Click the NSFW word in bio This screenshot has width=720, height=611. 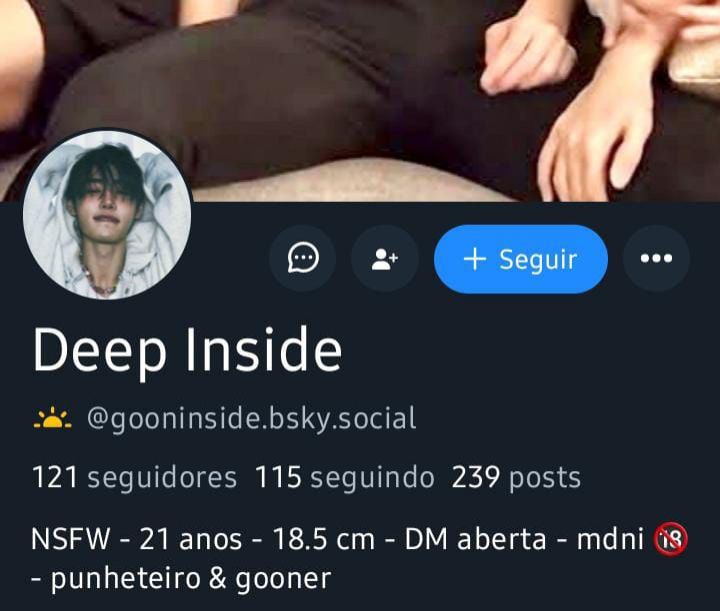click(71, 539)
